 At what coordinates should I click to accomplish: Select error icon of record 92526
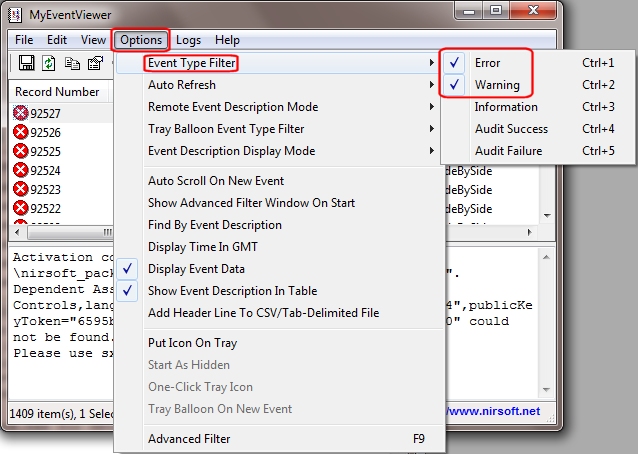[20, 132]
